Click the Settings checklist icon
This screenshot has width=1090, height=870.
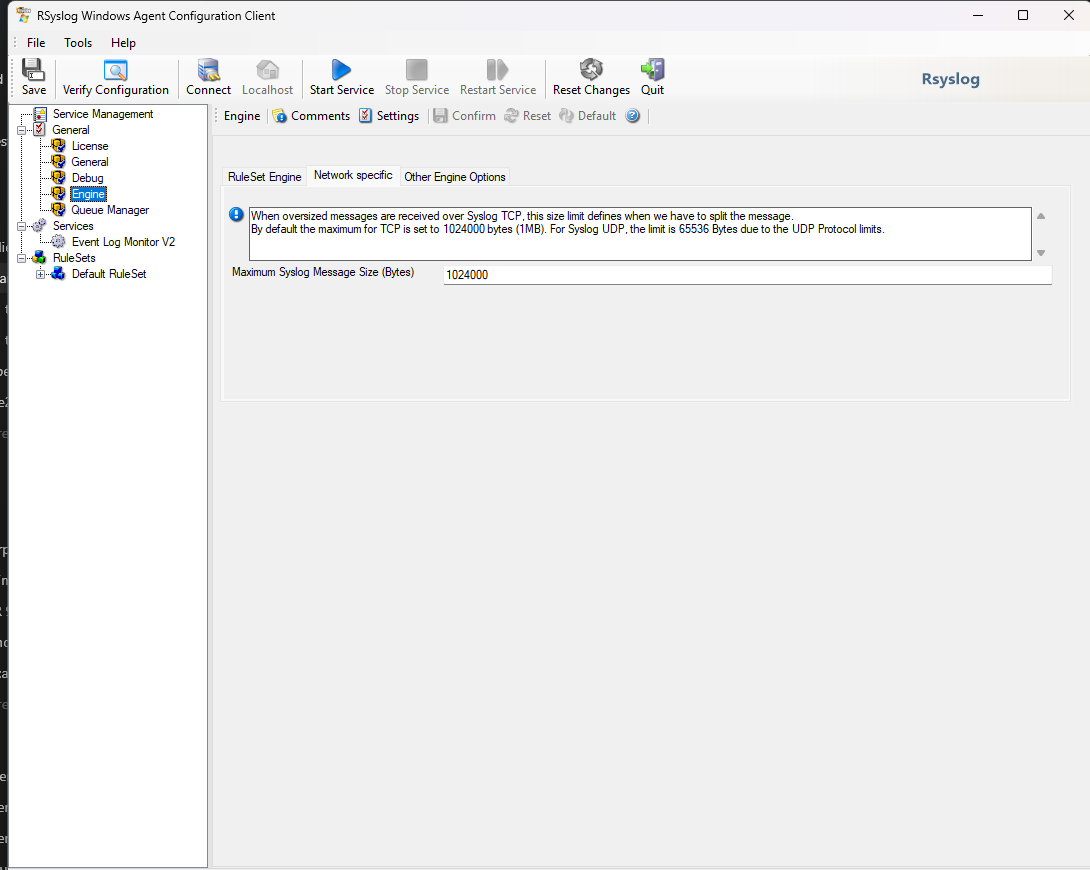point(366,116)
